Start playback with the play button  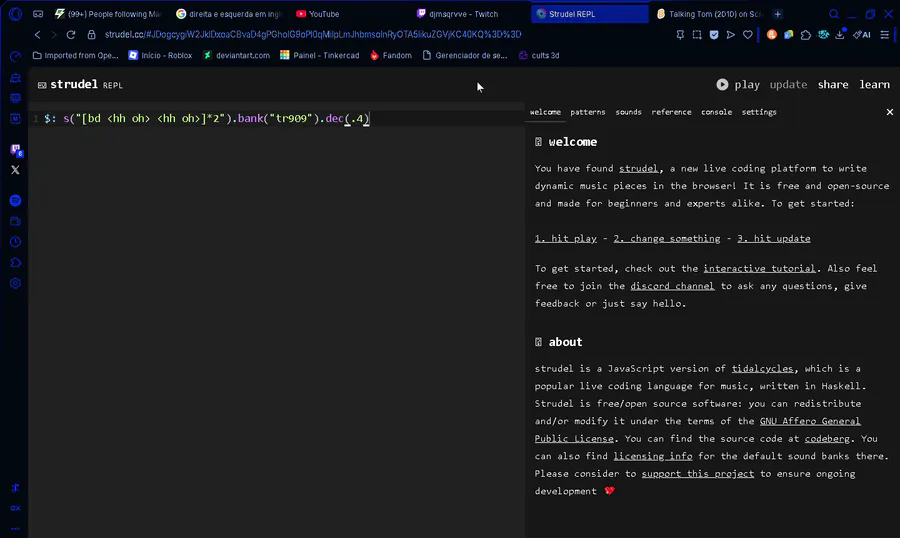coord(738,84)
